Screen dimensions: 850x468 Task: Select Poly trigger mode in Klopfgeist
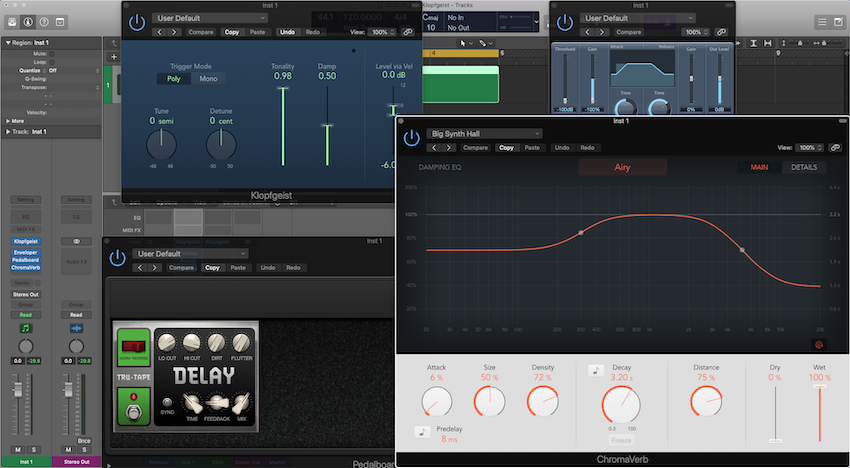(x=173, y=79)
